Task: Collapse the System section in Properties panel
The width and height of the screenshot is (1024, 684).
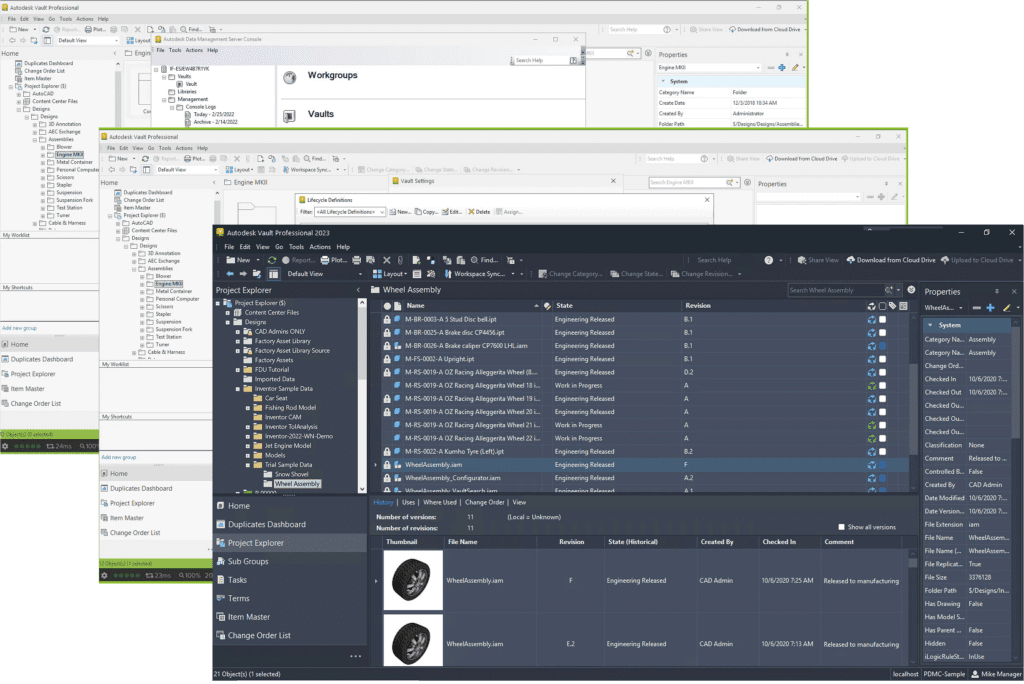Action: click(930, 325)
